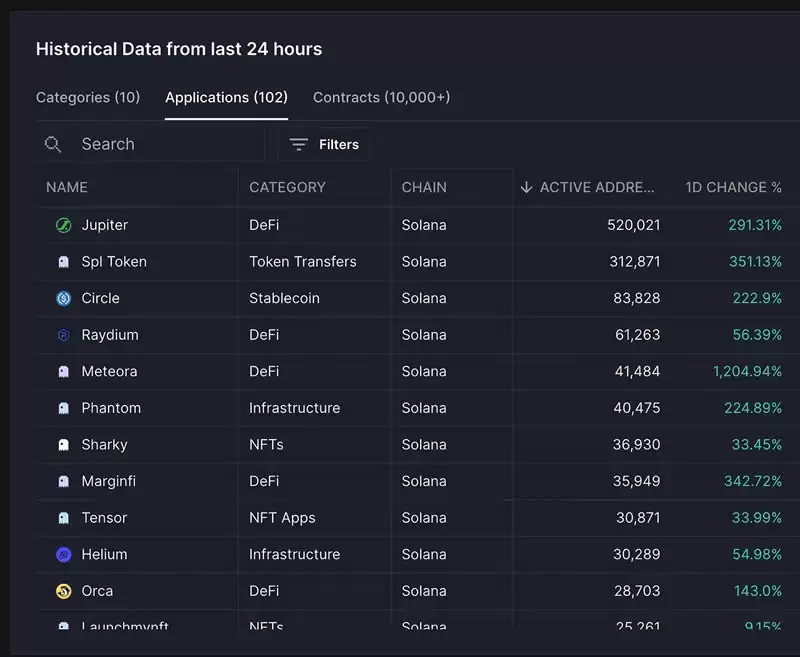Click the Tensor ghost icon
The image size is (800, 657).
point(64,518)
